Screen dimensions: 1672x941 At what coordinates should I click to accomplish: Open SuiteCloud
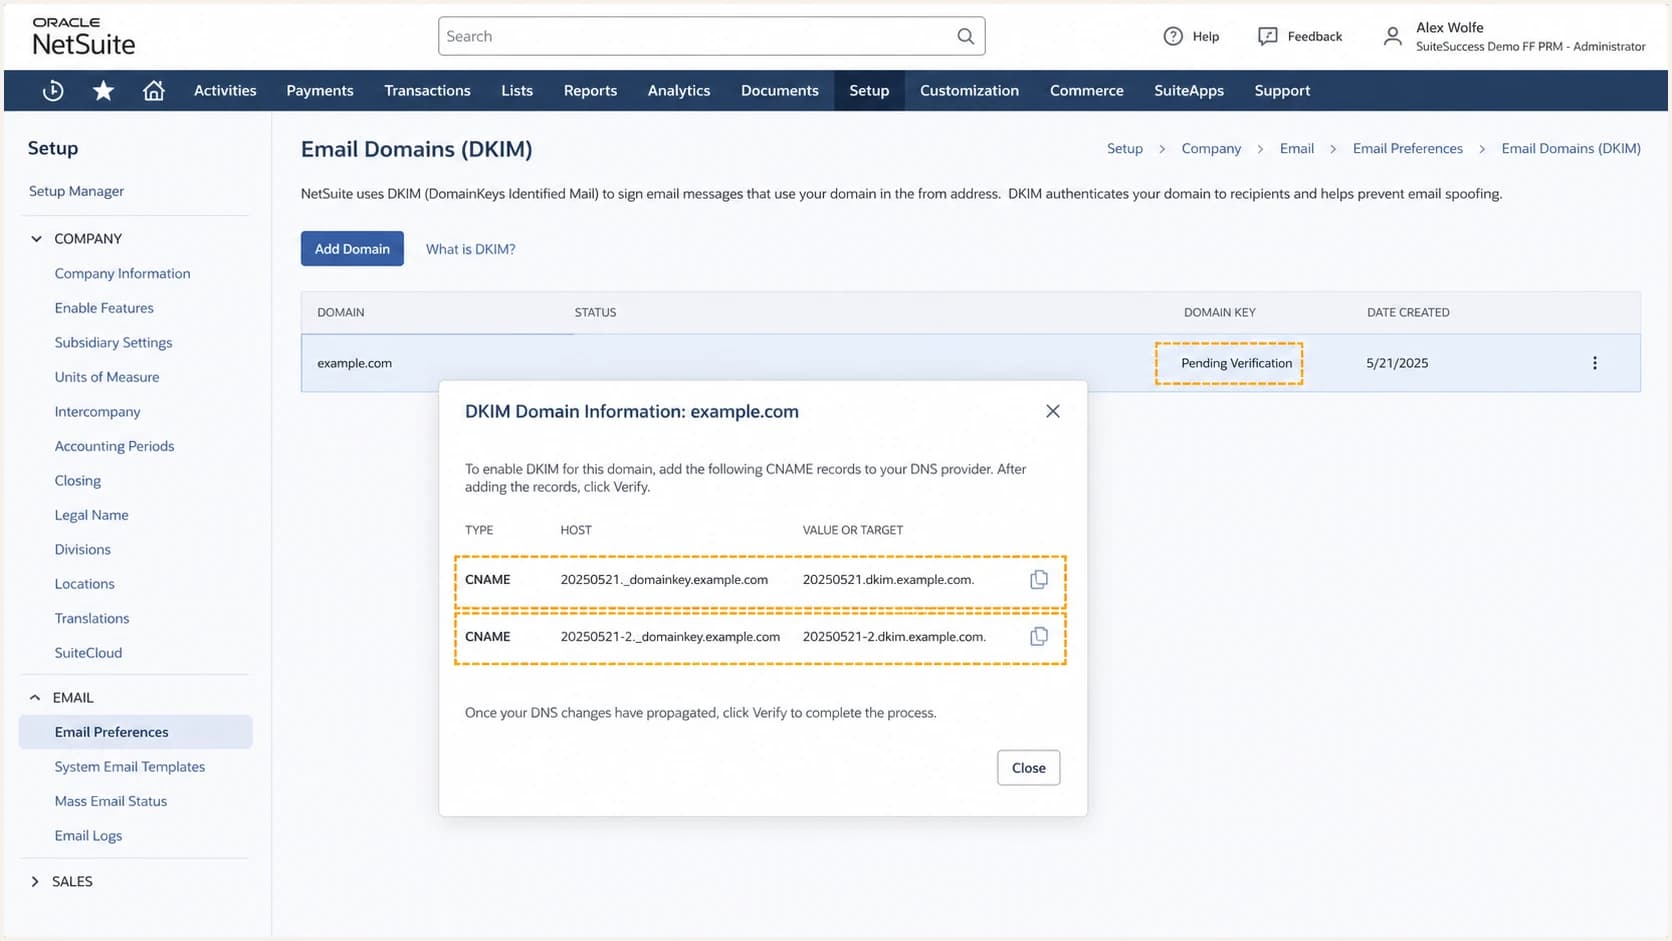click(88, 653)
